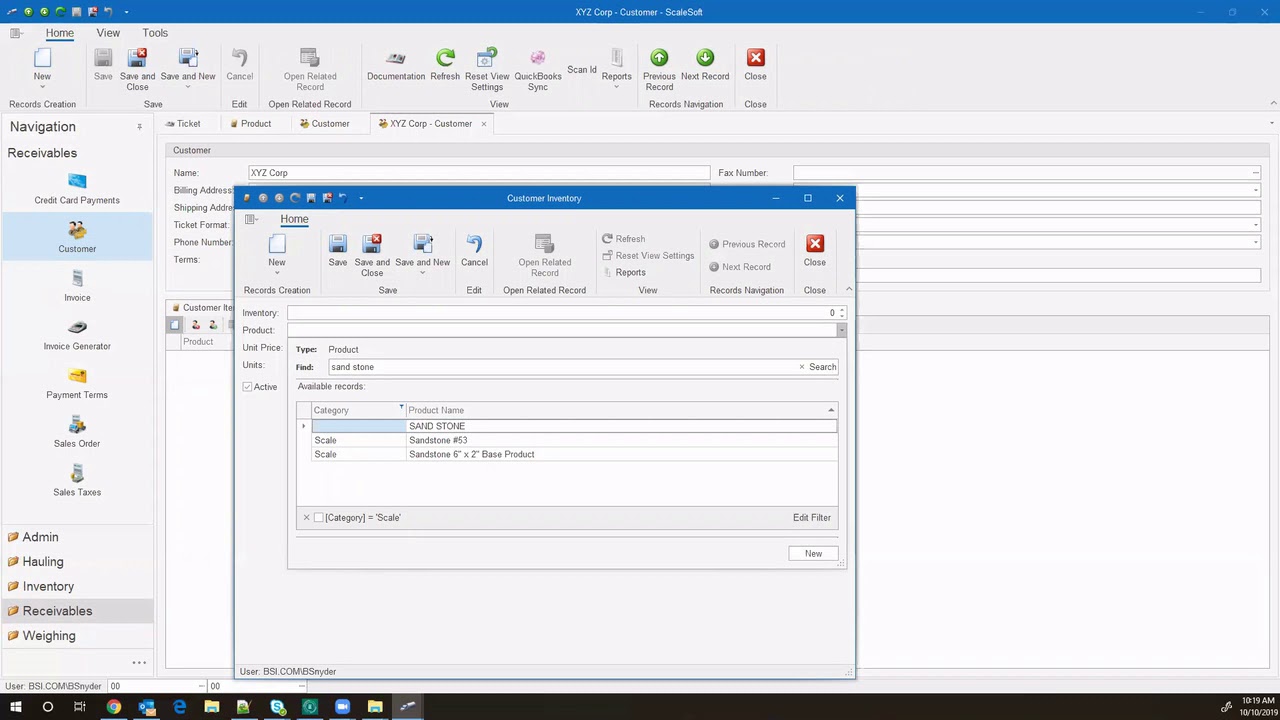Open Customer Inventory quick access toolbar dropdown
Viewport: 1280px width, 720px height.
361,198
